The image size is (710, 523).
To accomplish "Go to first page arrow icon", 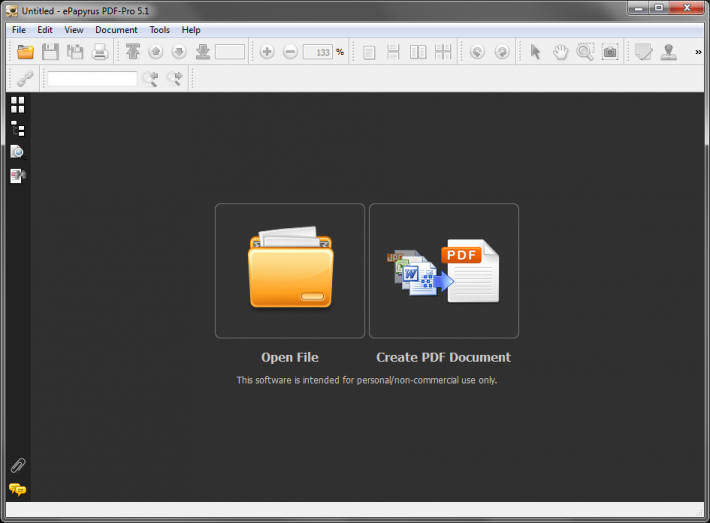I will tap(133, 52).
